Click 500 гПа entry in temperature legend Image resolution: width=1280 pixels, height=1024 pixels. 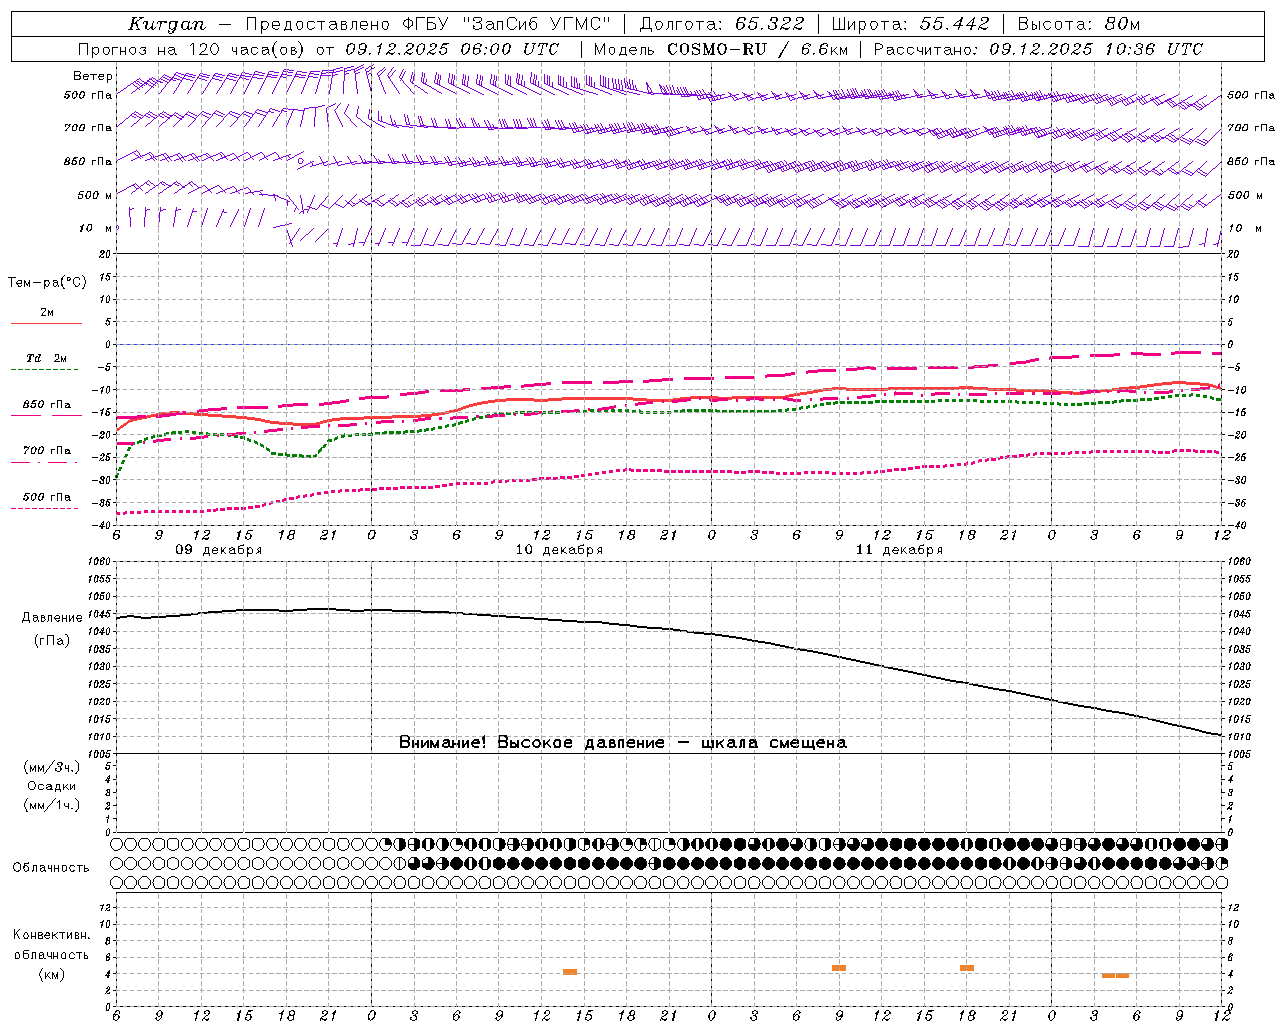tap(47, 497)
